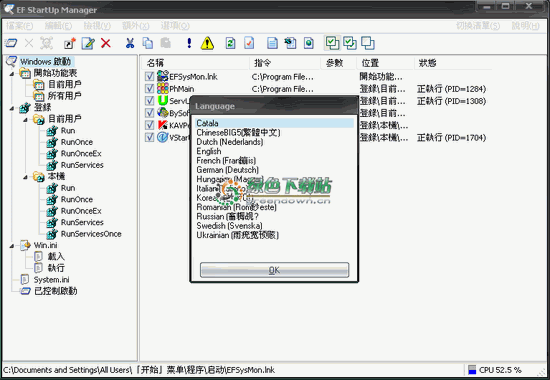Click the blue exclamation mark icon

click(189, 43)
